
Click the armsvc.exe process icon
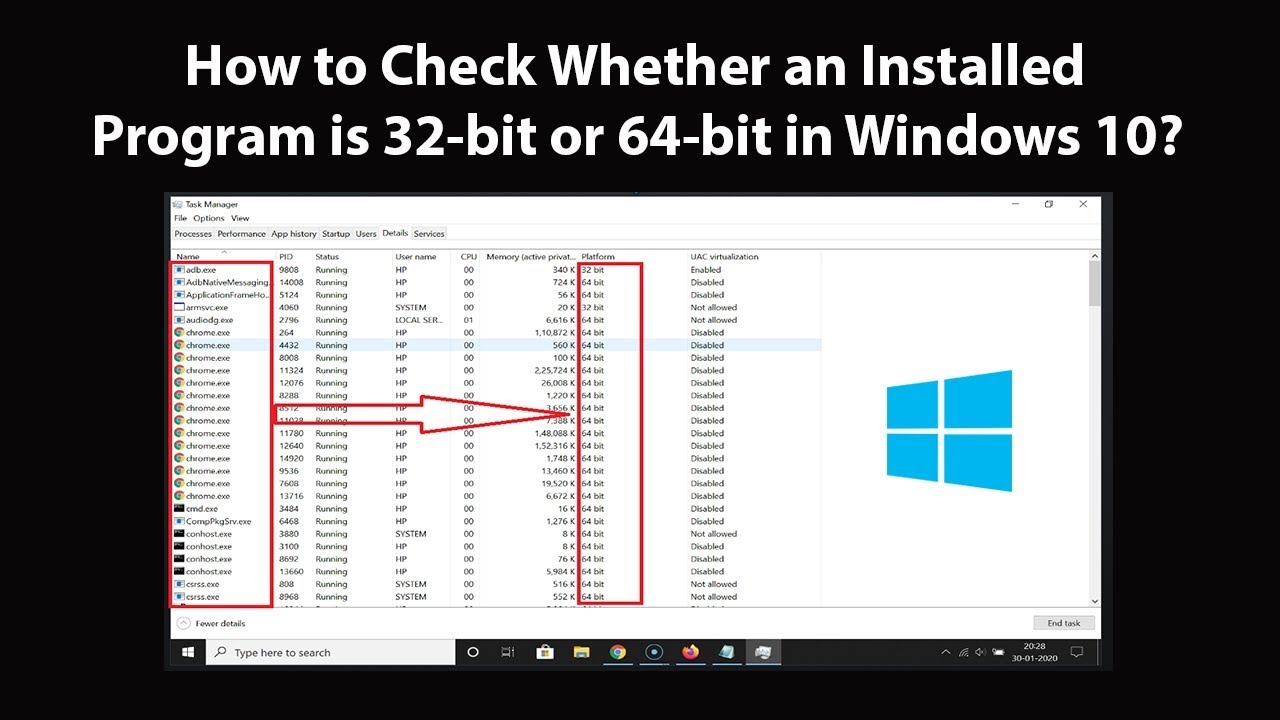[179, 308]
